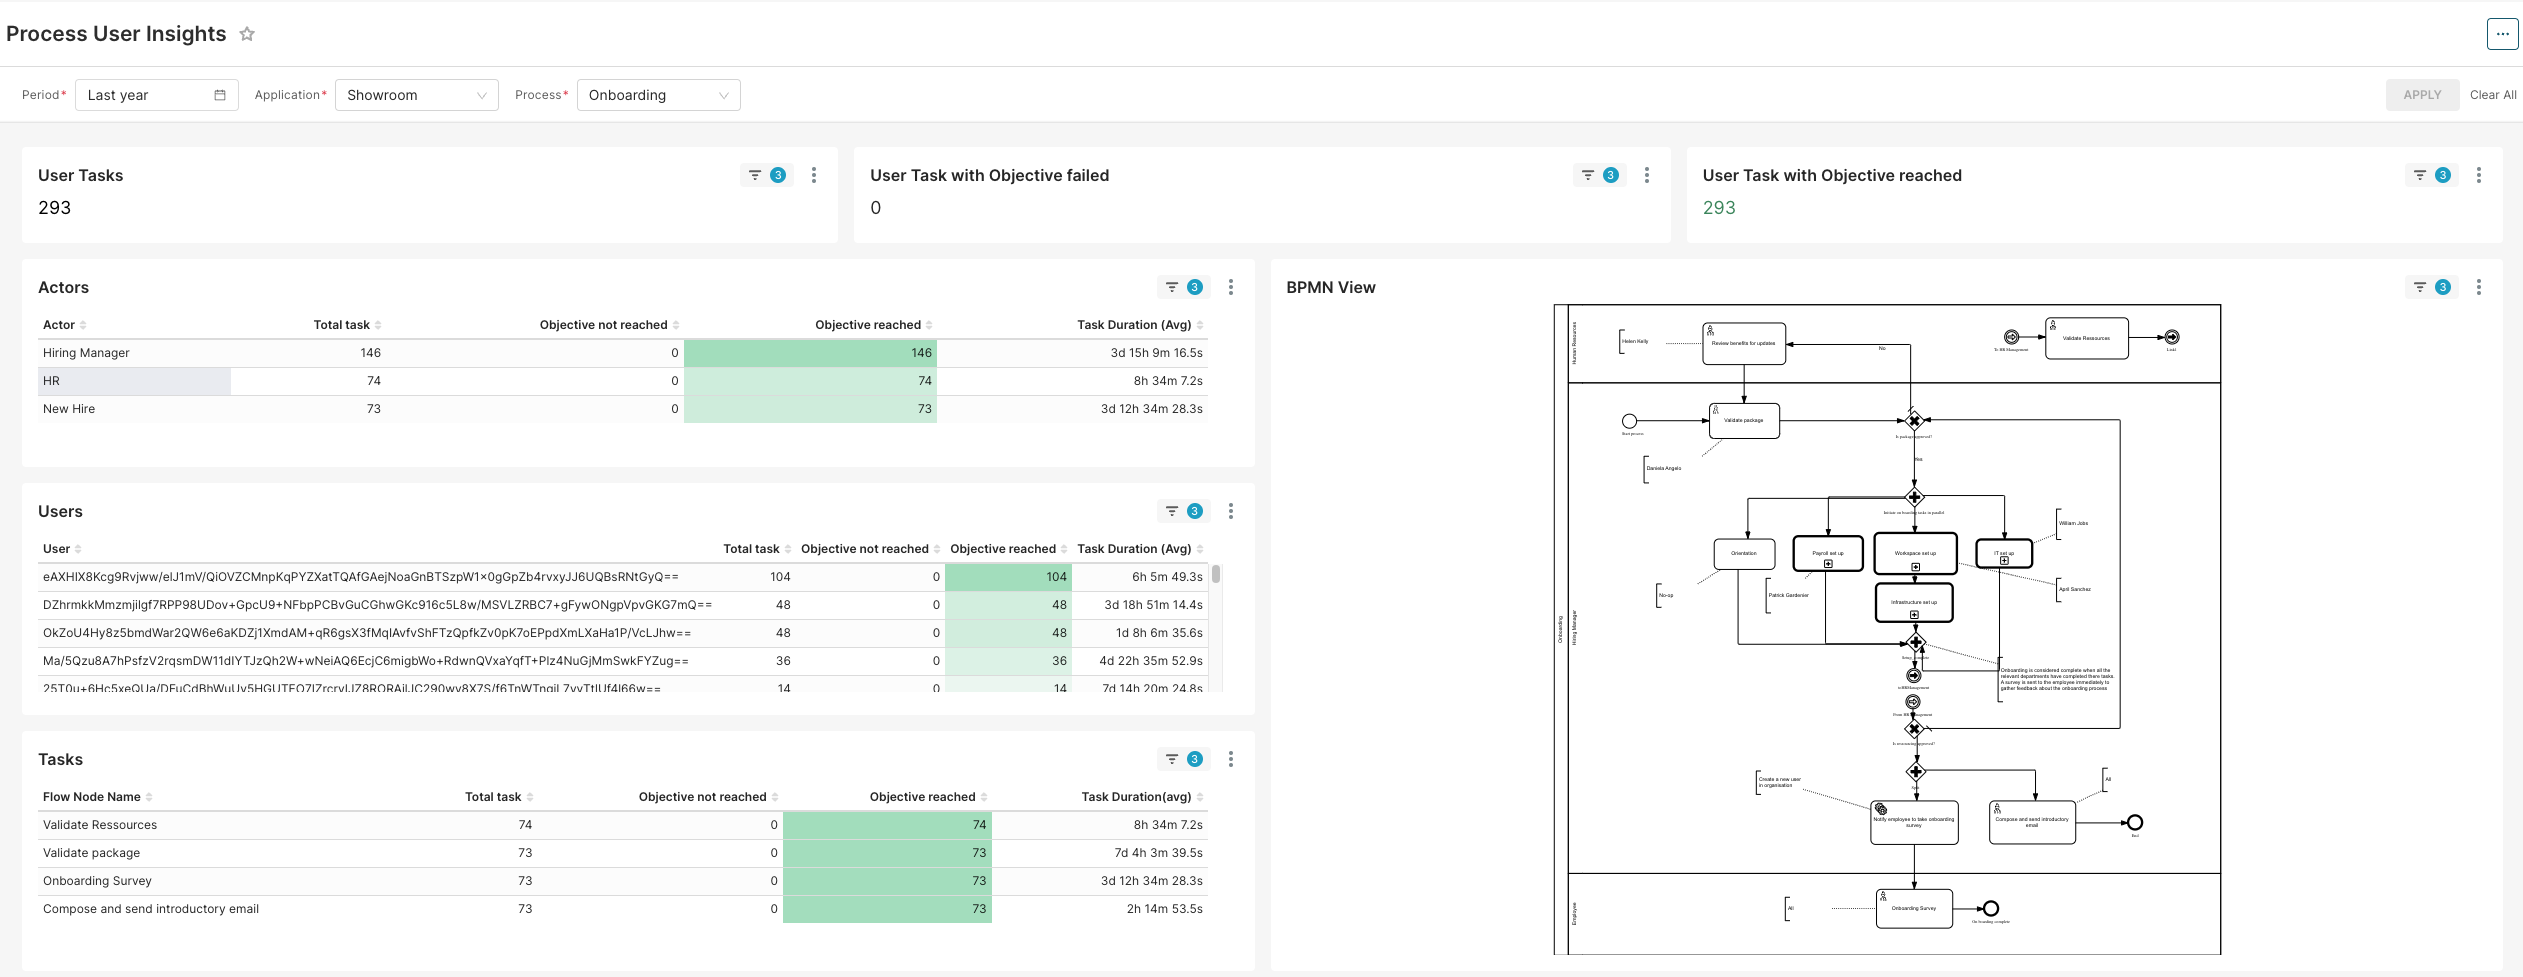
Task: Click Review benefits for updates BPMN task
Action: (1744, 343)
